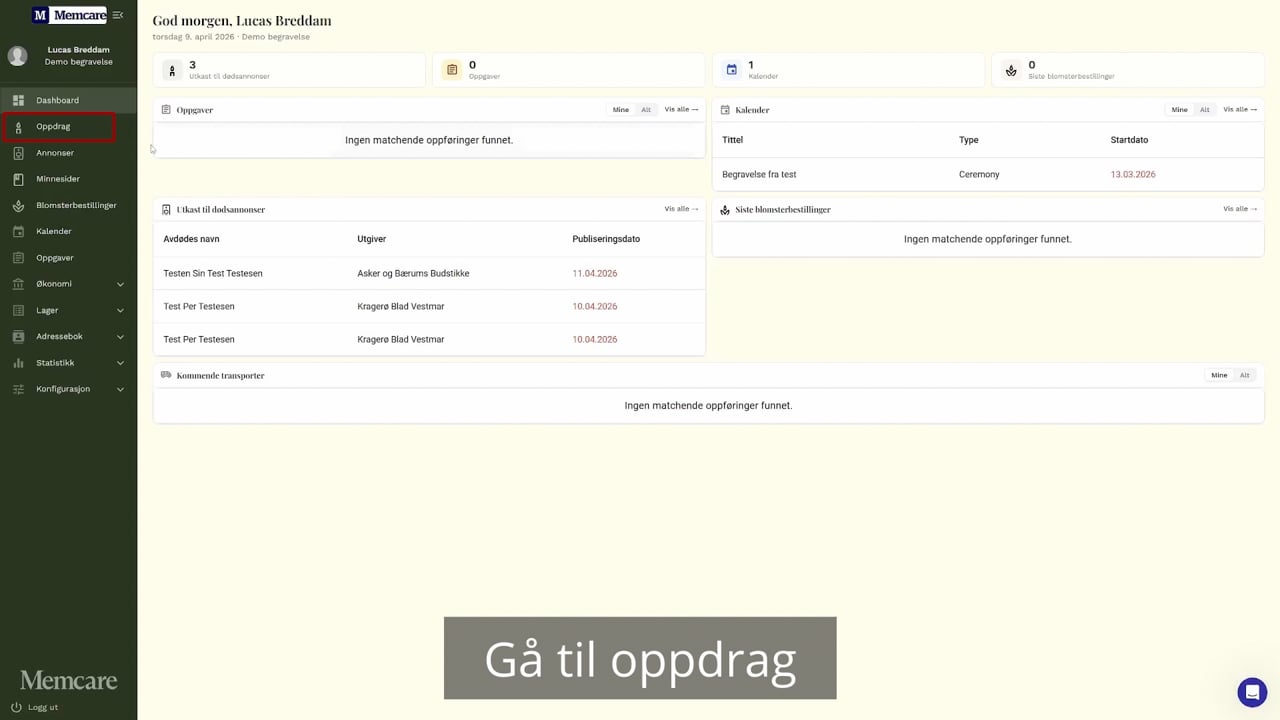Click the Type column header in Kalender

click(968, 140)
